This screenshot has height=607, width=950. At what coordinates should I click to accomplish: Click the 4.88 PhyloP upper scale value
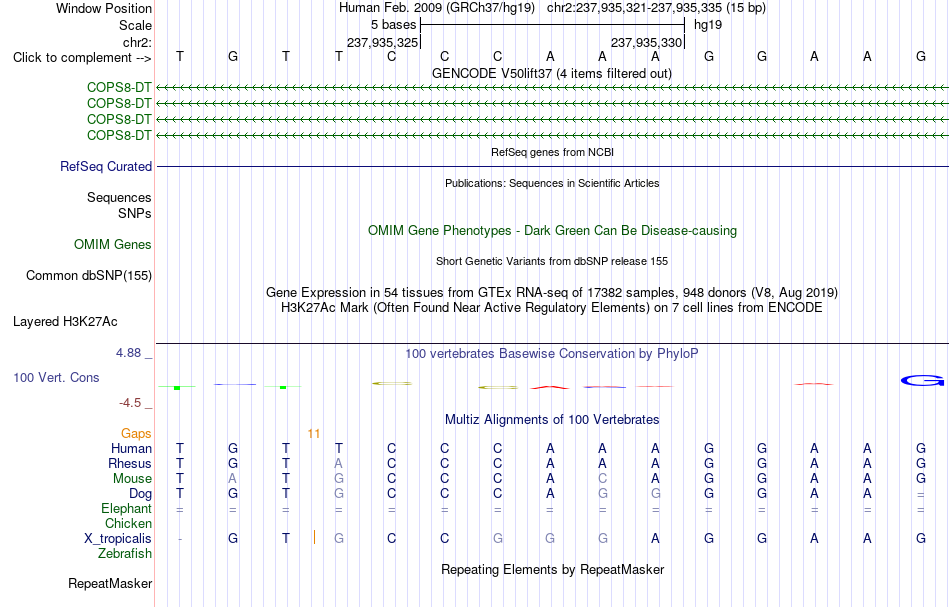pyautogui.click(x=128, y=353)
